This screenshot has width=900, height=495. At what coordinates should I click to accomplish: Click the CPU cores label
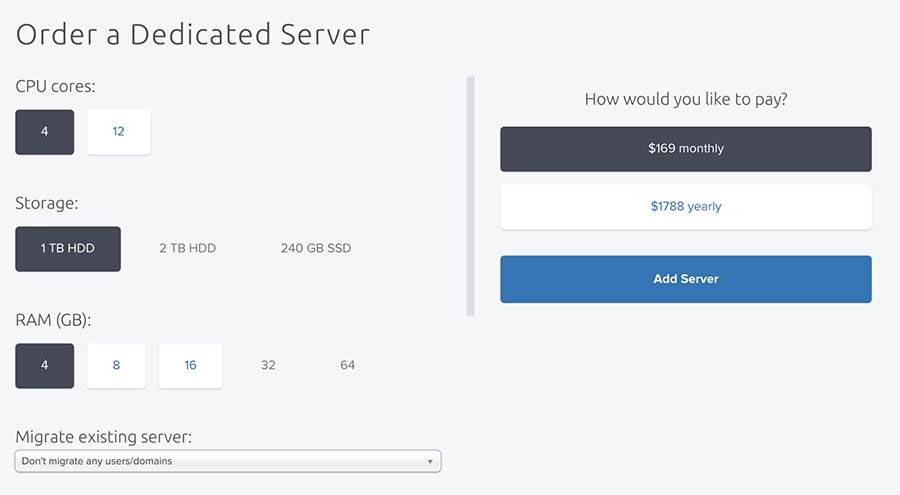(56, 87)
